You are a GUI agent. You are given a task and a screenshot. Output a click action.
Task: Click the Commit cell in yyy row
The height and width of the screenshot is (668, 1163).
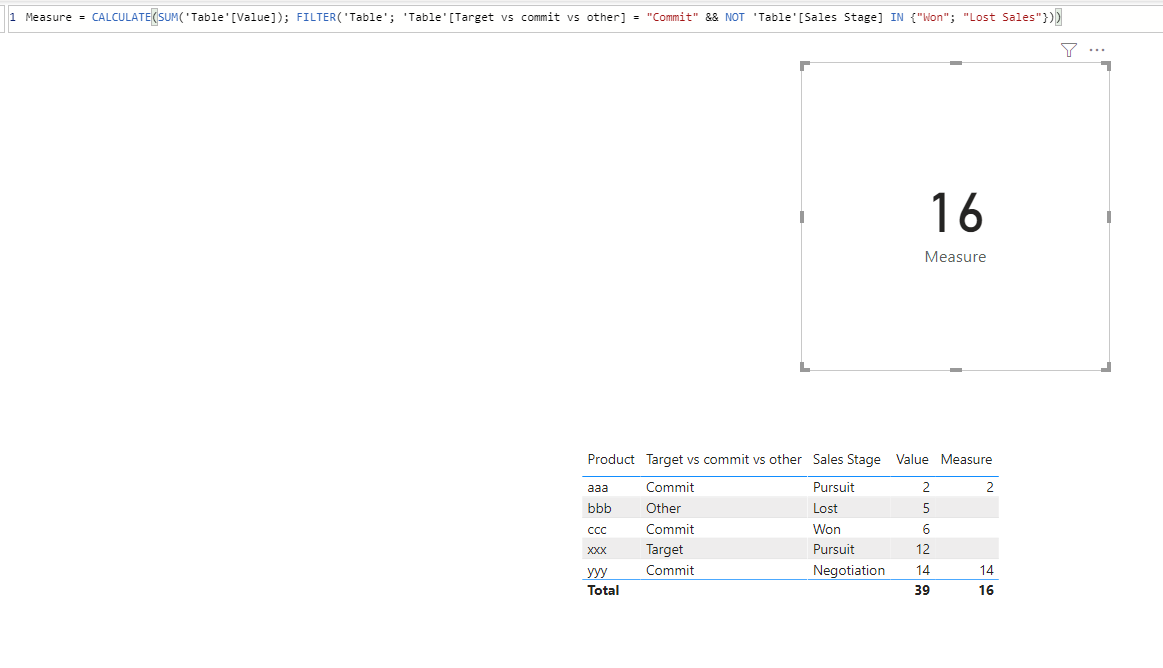tap(670, 570)
